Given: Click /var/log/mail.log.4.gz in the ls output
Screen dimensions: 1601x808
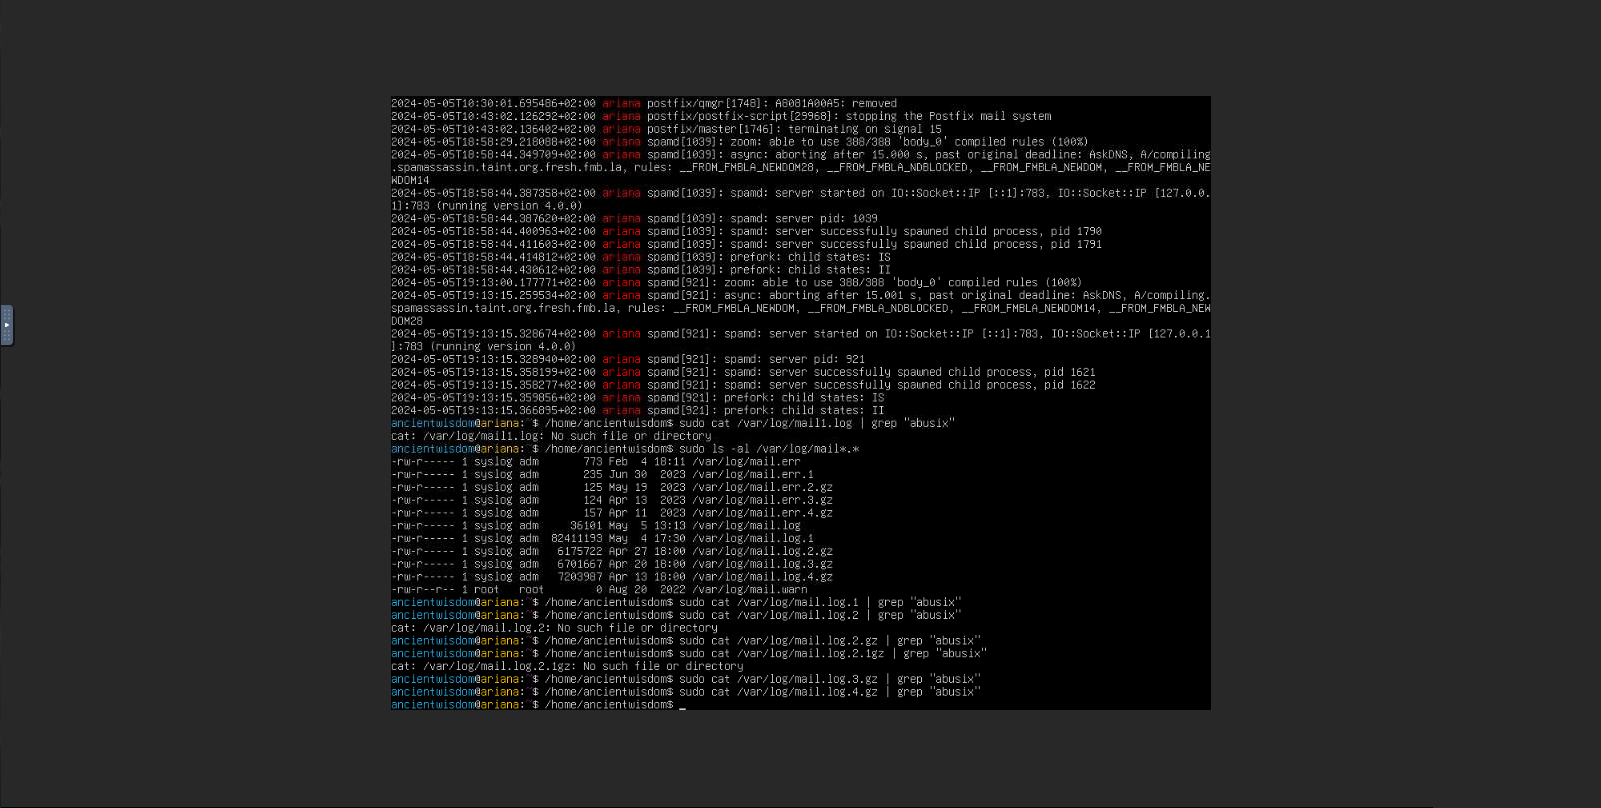Looking at the screenshot, I should tap(762, 577).
